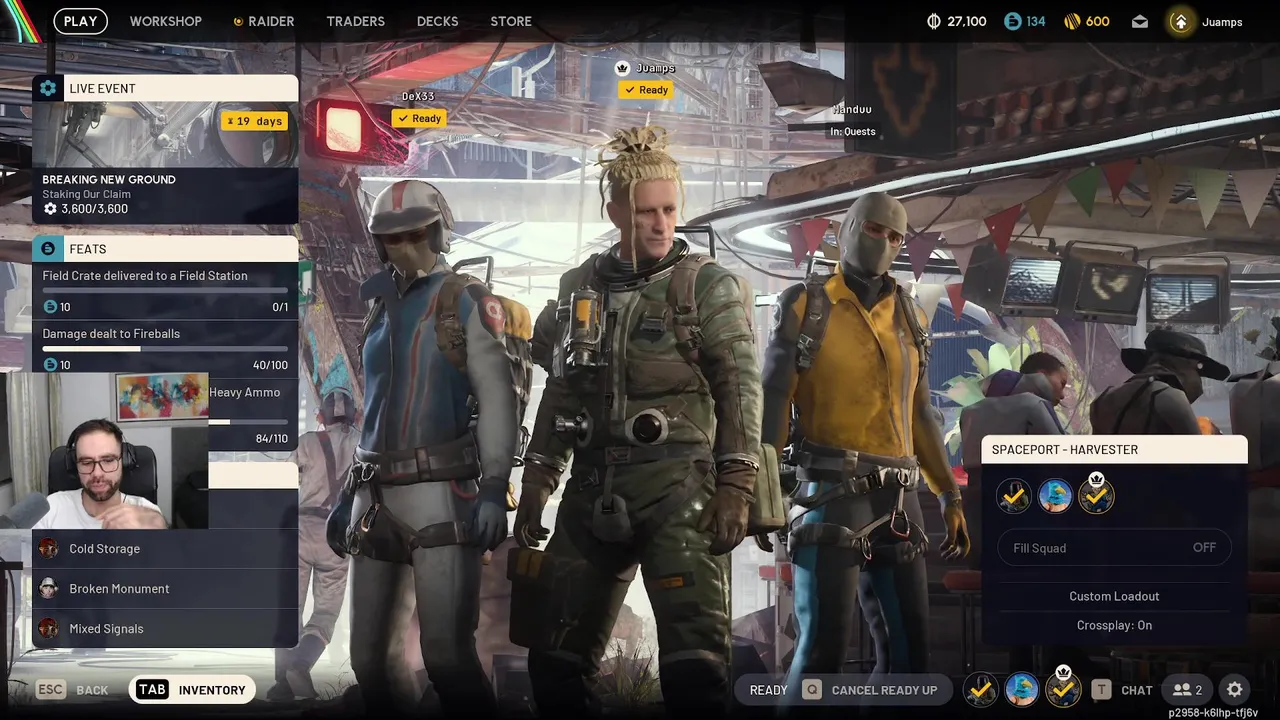
Task: Go to the DECKS tab
Action: pos(437,21)
